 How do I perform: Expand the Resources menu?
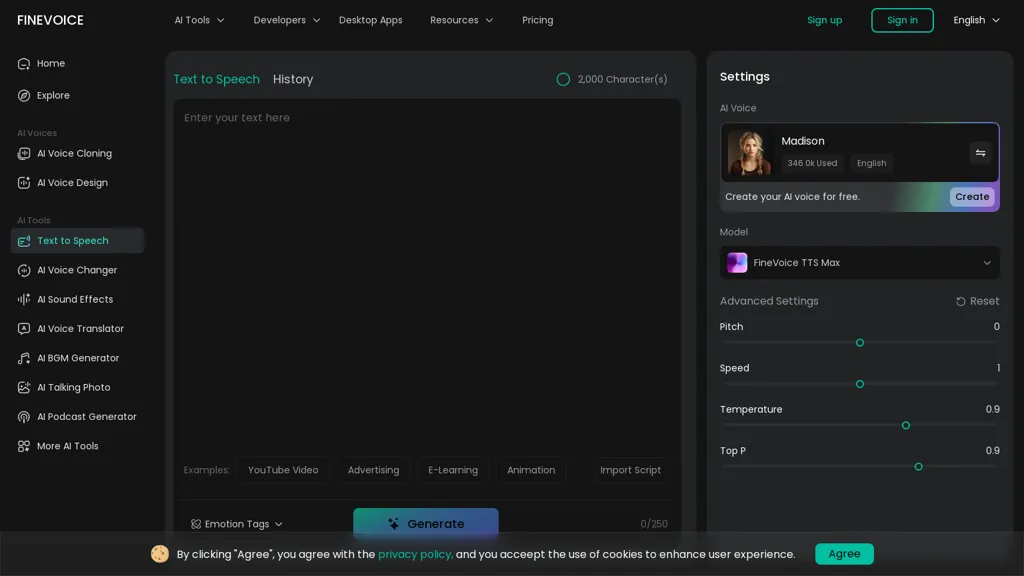(x=461, y=20)
